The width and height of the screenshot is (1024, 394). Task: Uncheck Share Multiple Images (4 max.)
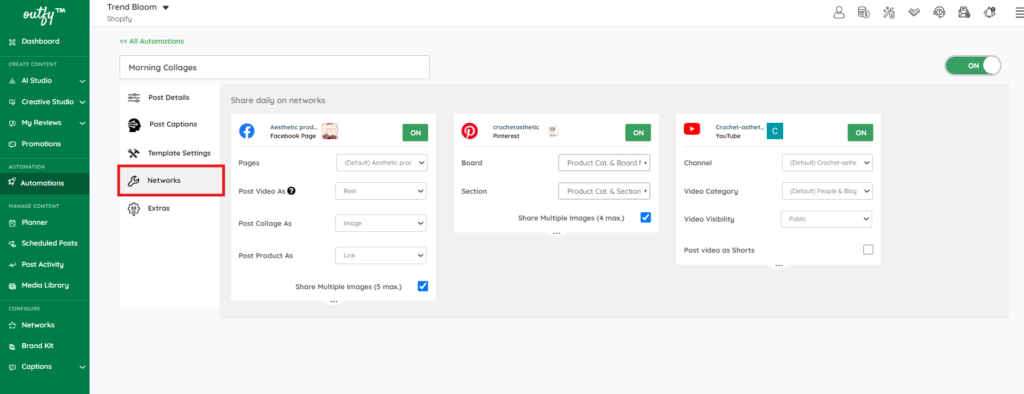point(646,218)
